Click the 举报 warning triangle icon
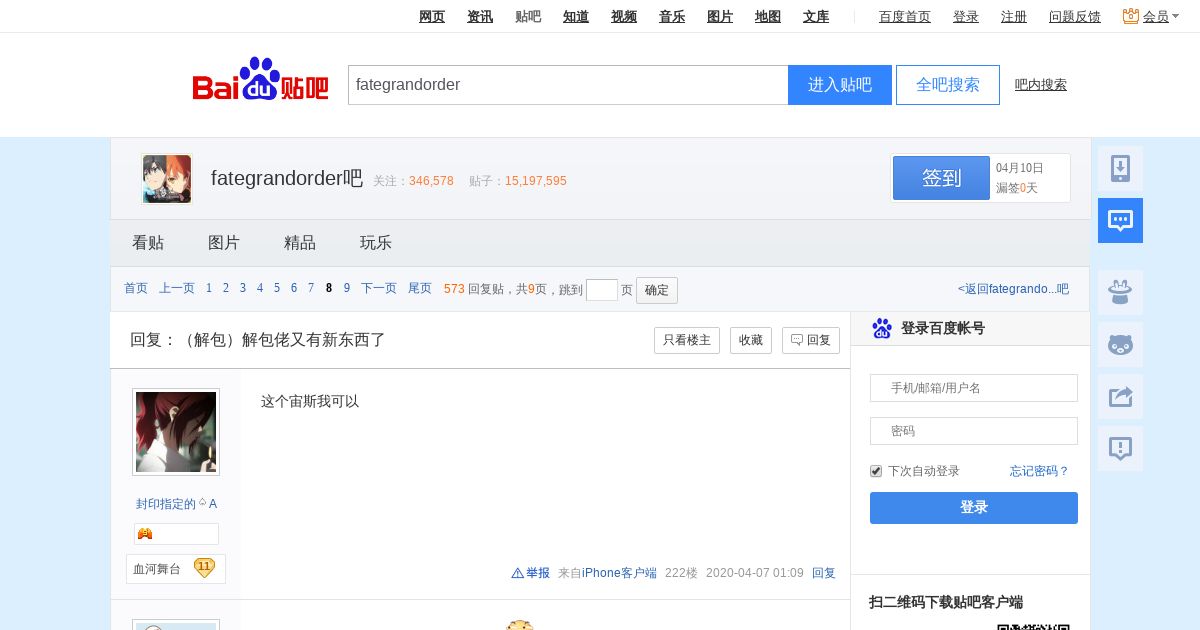1200x630 pixels. click(x=517, y=573)
